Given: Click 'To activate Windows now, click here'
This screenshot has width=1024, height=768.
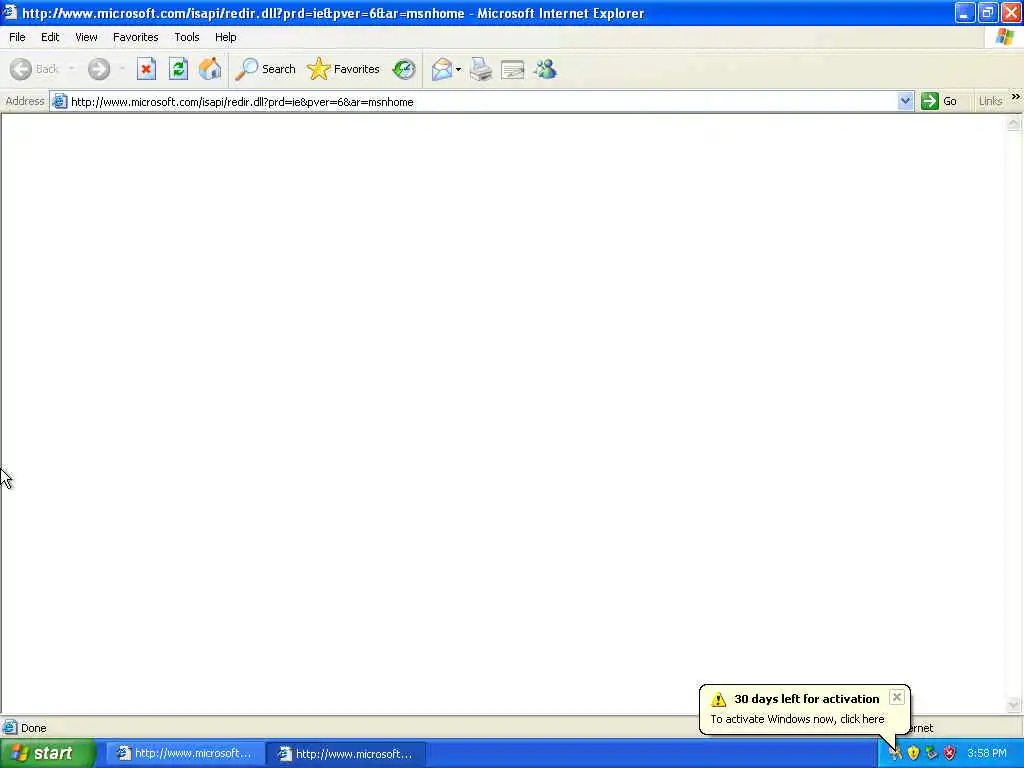Looking at the screenshot, I should 797,719.
